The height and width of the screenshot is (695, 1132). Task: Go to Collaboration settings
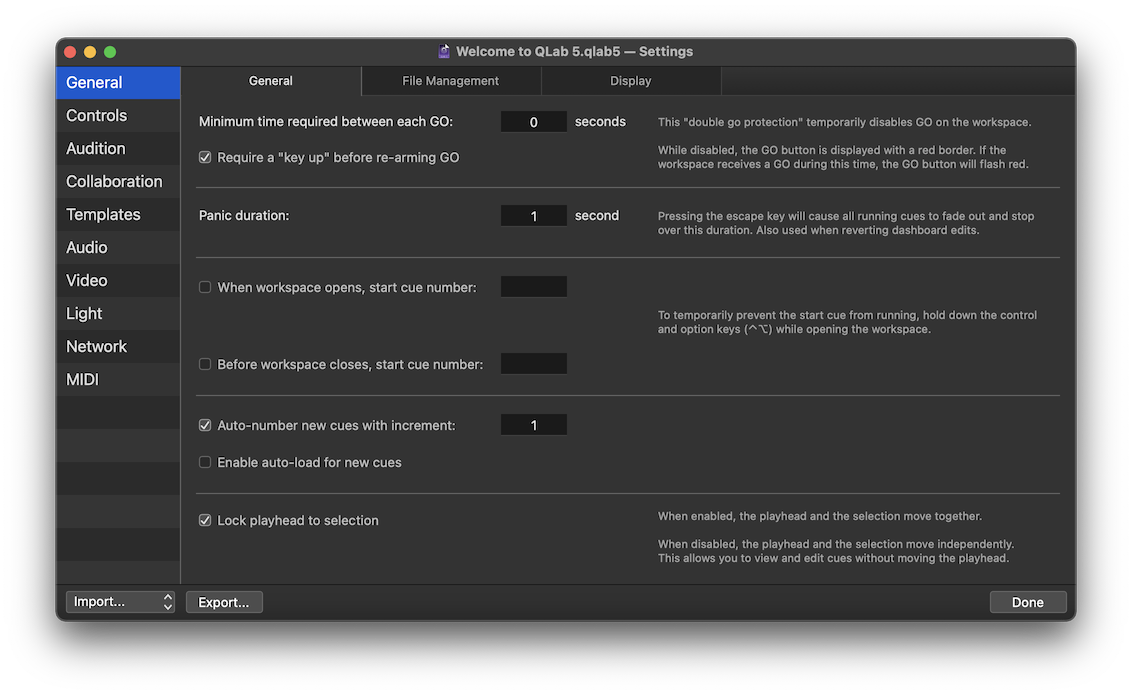[x=114, y=181]
